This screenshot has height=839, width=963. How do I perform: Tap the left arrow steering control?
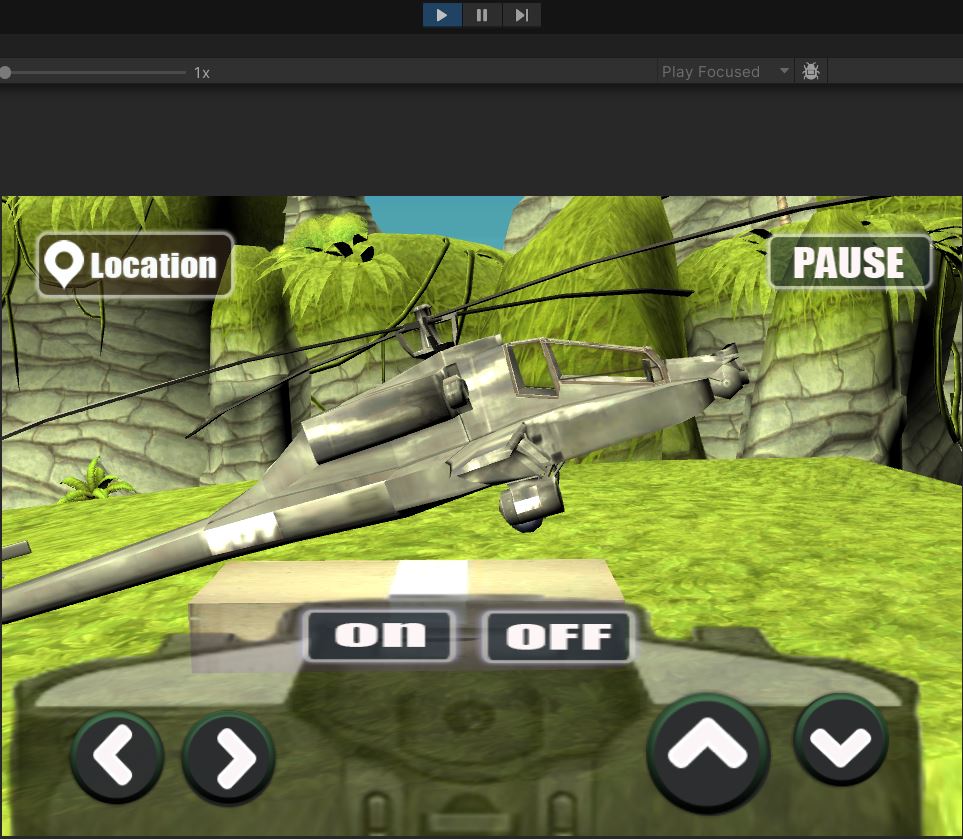pos(117,757)
